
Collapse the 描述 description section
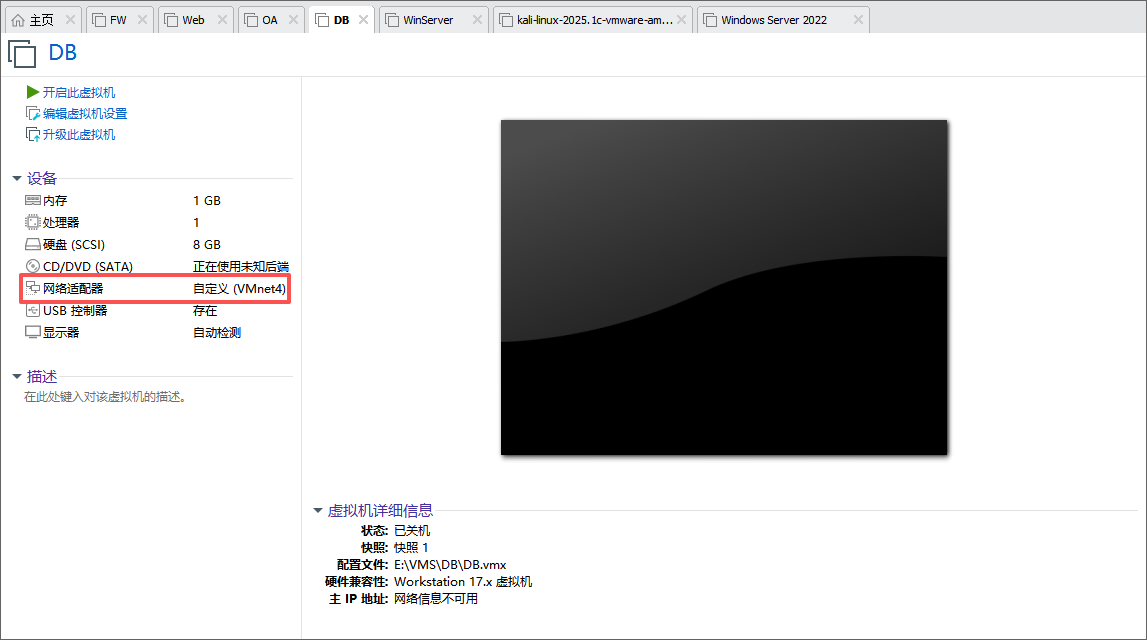tap(17, 377)
